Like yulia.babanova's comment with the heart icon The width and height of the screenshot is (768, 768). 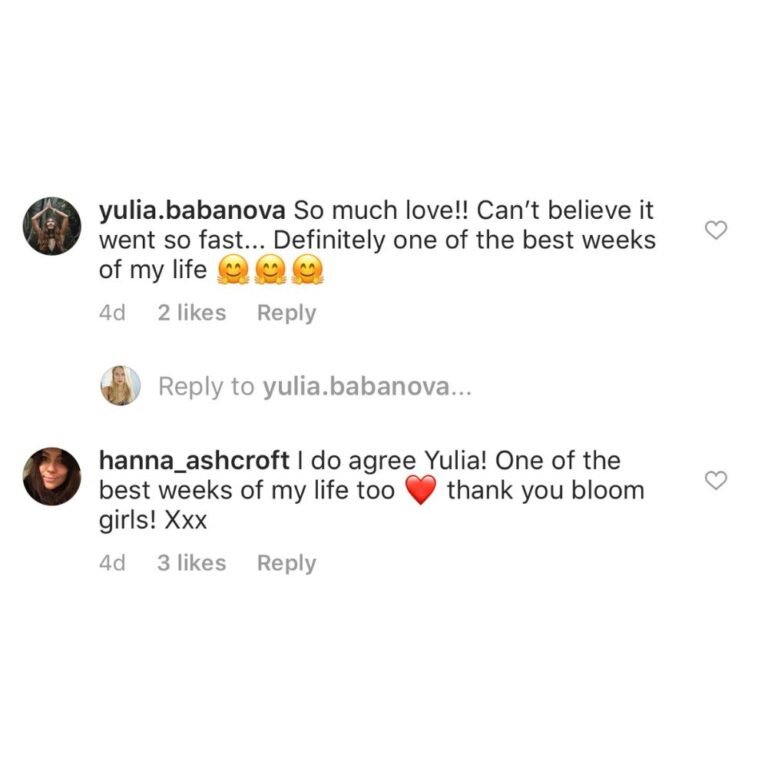pos(716,230)
